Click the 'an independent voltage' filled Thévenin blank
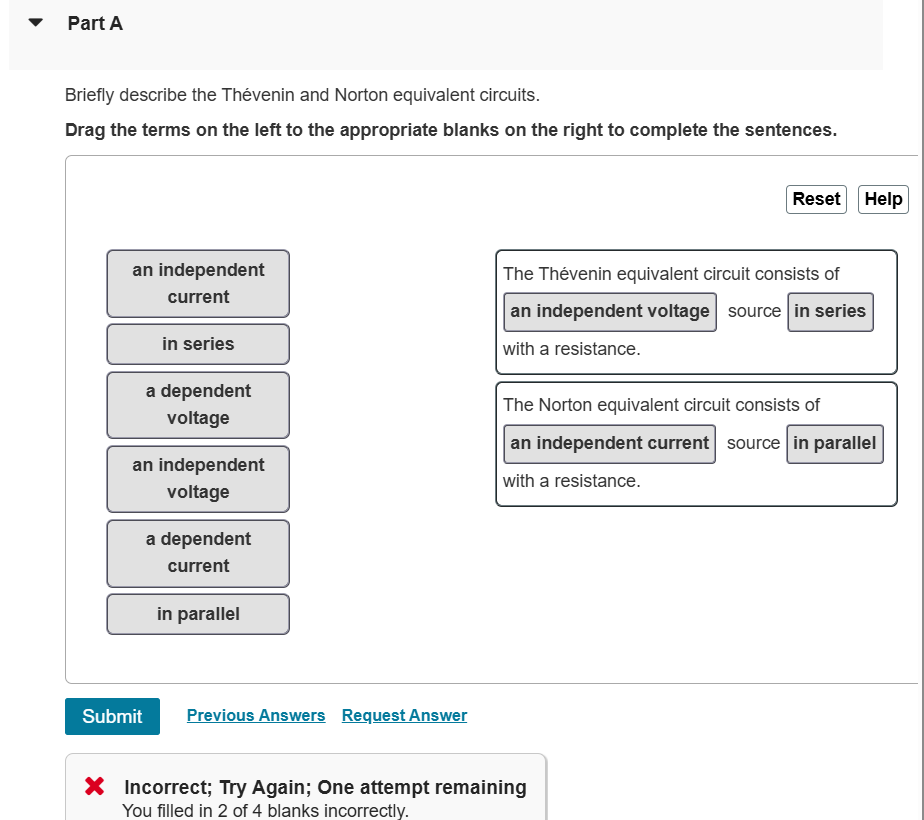Viewport: 924px width, 820px height. coord(609,311)
